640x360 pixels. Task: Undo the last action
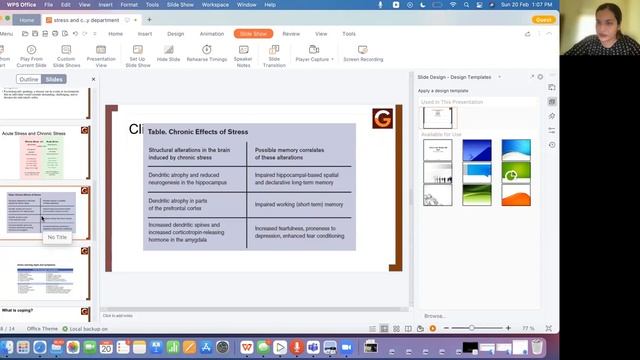[x=75, y=34]
